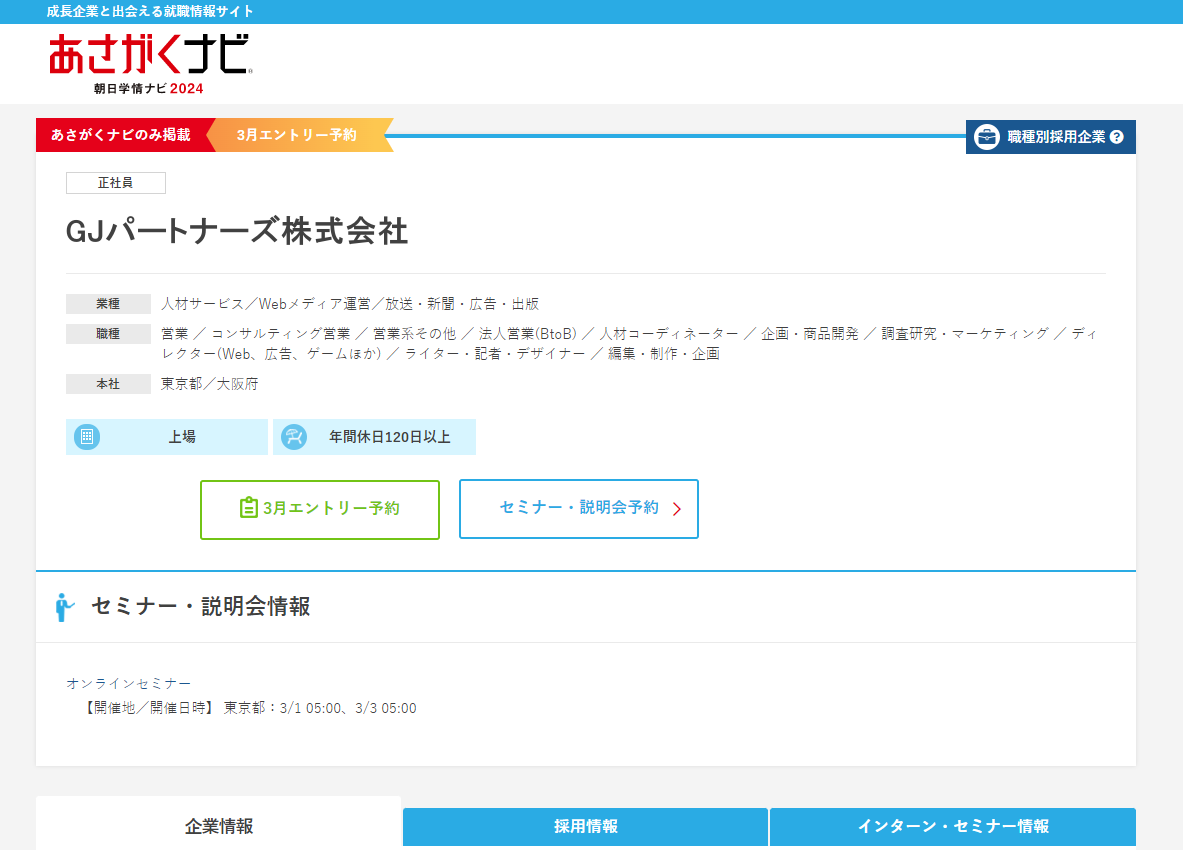Open the オンラインセミナー link
This screenshot has height=850, width=1183.
[128, 683]
